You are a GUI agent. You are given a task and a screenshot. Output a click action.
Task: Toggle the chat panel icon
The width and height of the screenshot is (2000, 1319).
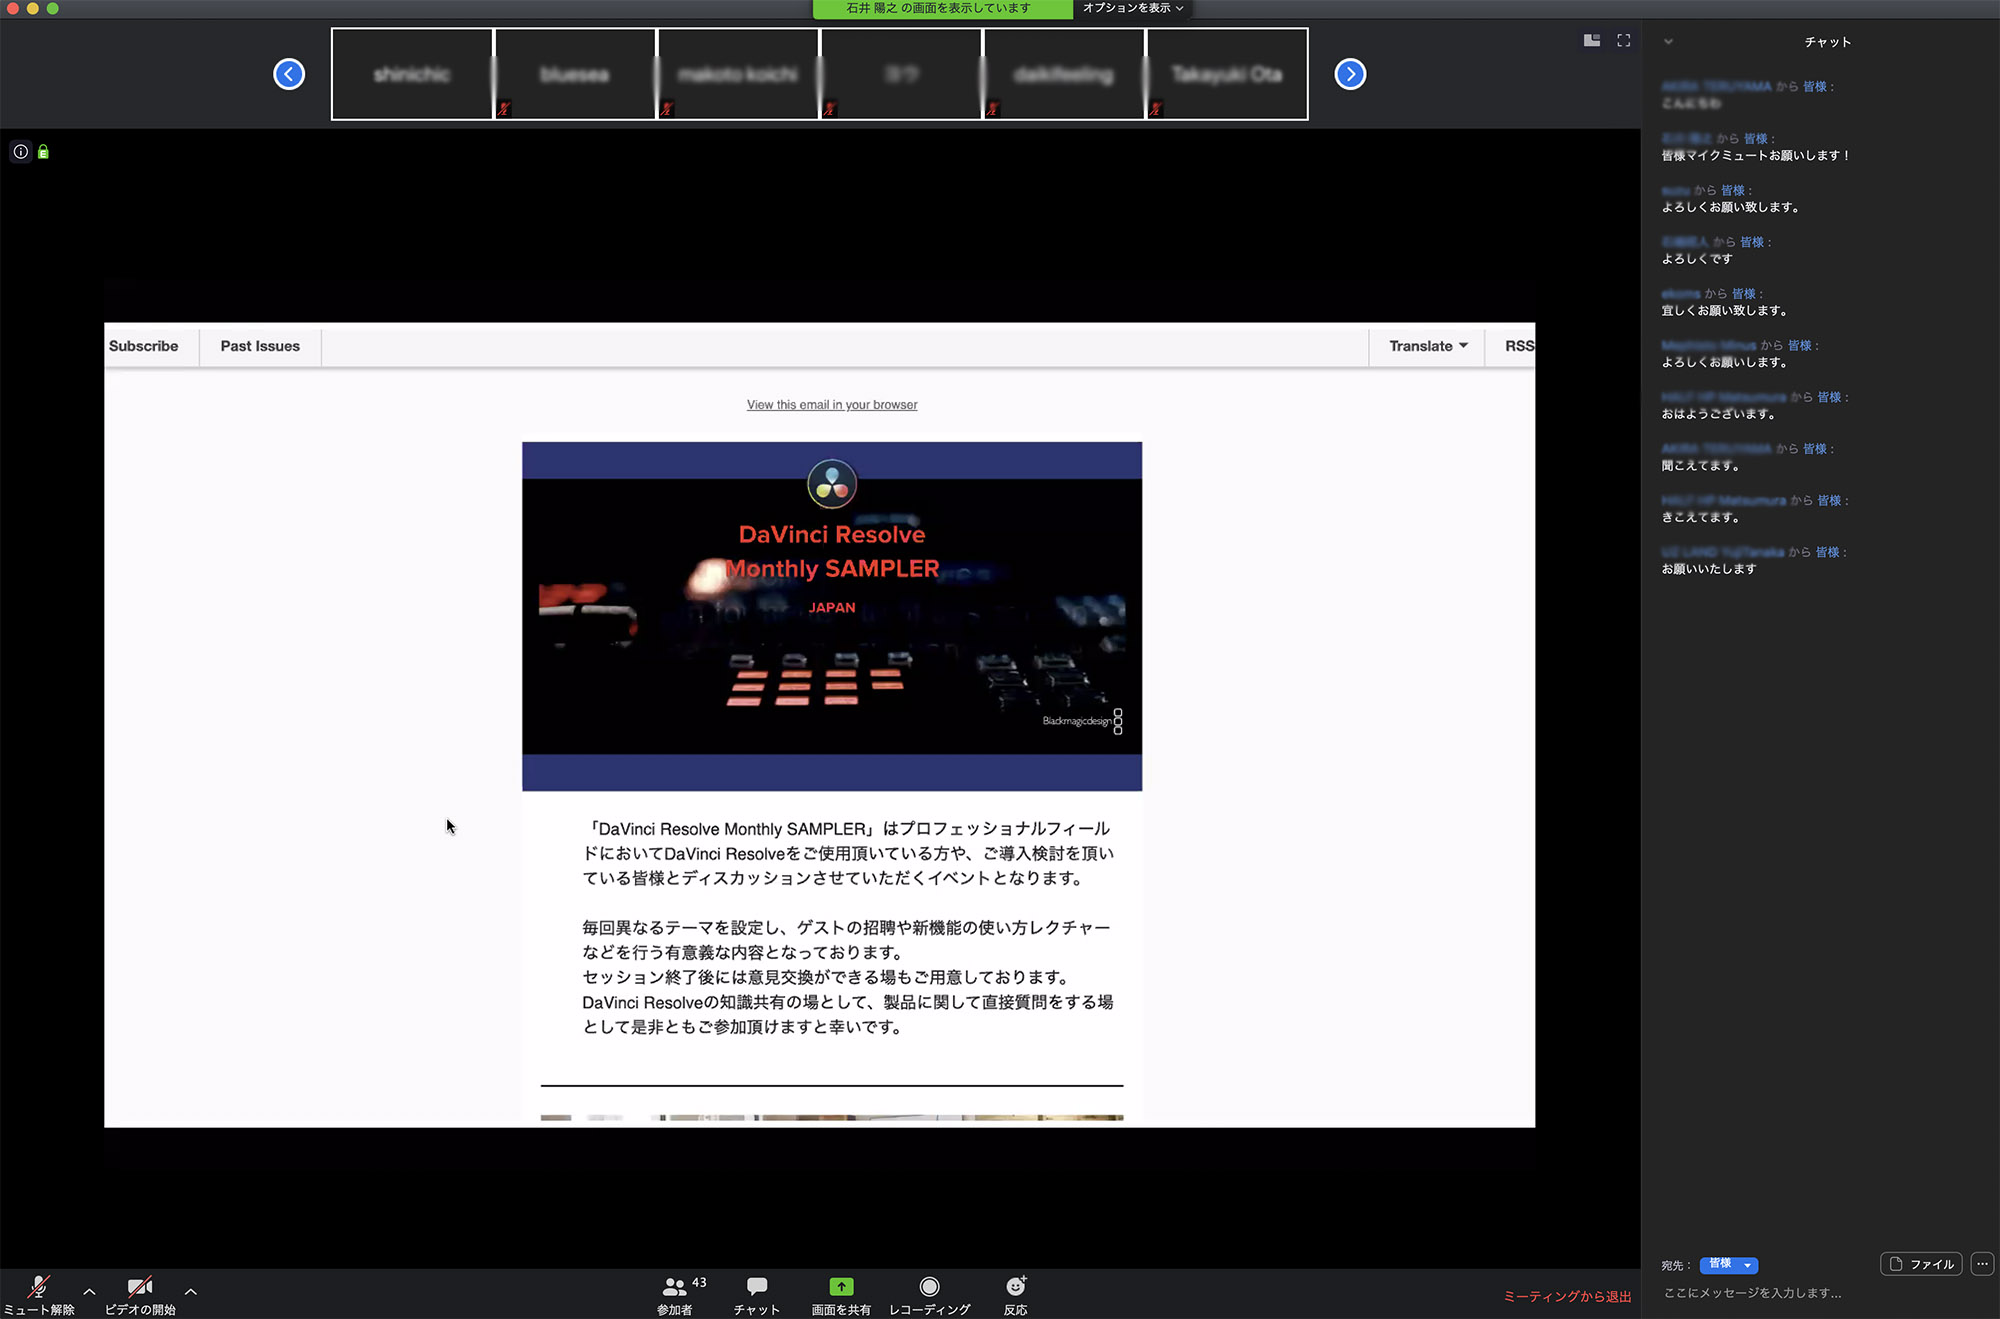(x=757, y=1294)
